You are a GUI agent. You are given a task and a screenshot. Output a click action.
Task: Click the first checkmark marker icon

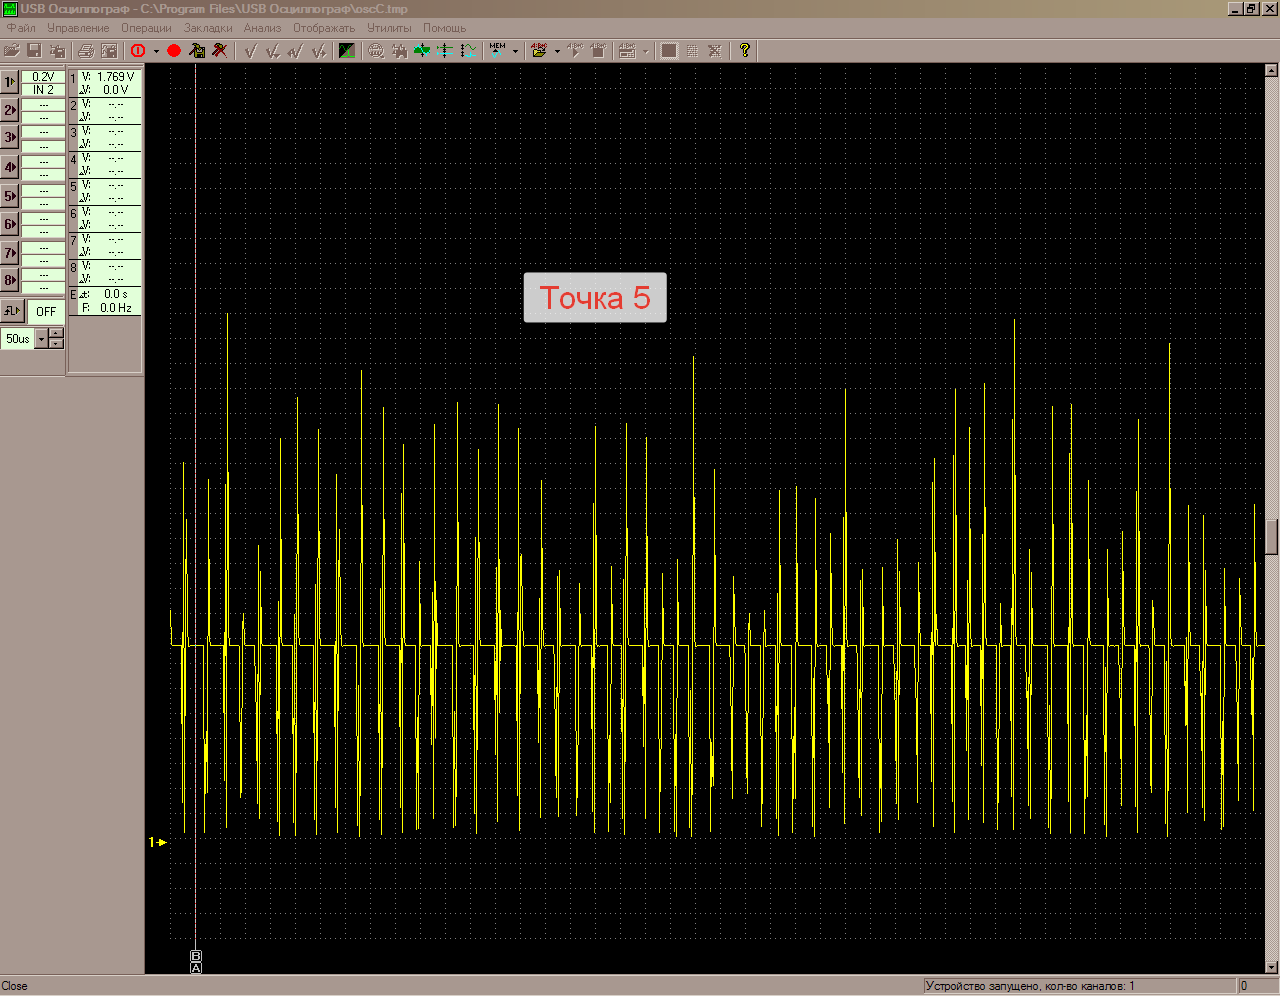[x=251, y=50]
